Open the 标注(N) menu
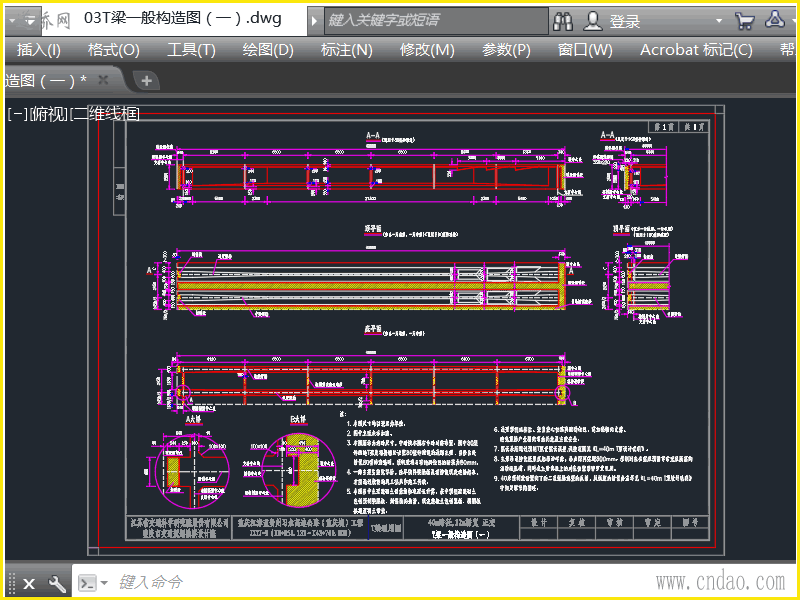This screenshot has width=800, height=600. [346, 50]
